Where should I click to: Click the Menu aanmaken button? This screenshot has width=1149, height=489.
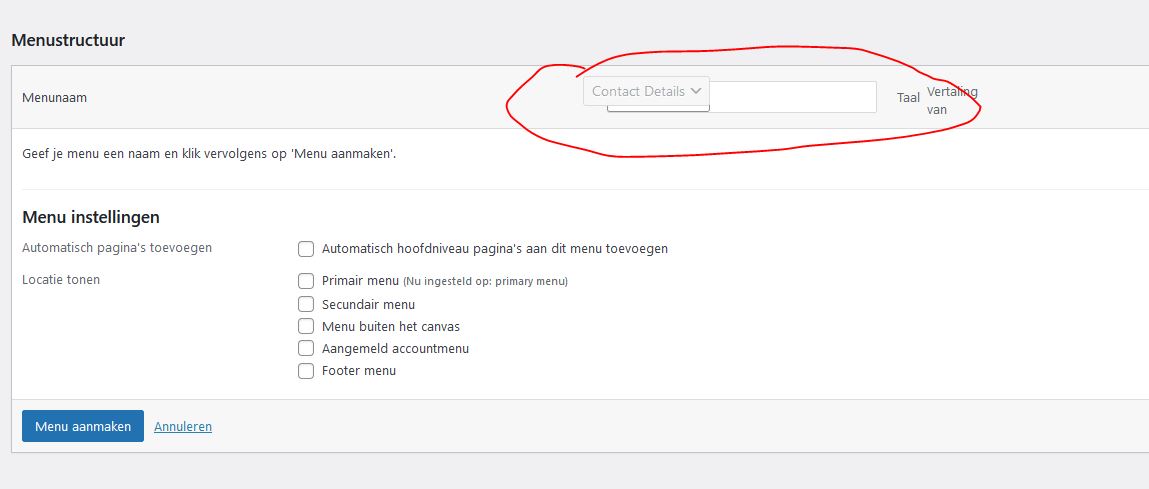tap(83, 426)
